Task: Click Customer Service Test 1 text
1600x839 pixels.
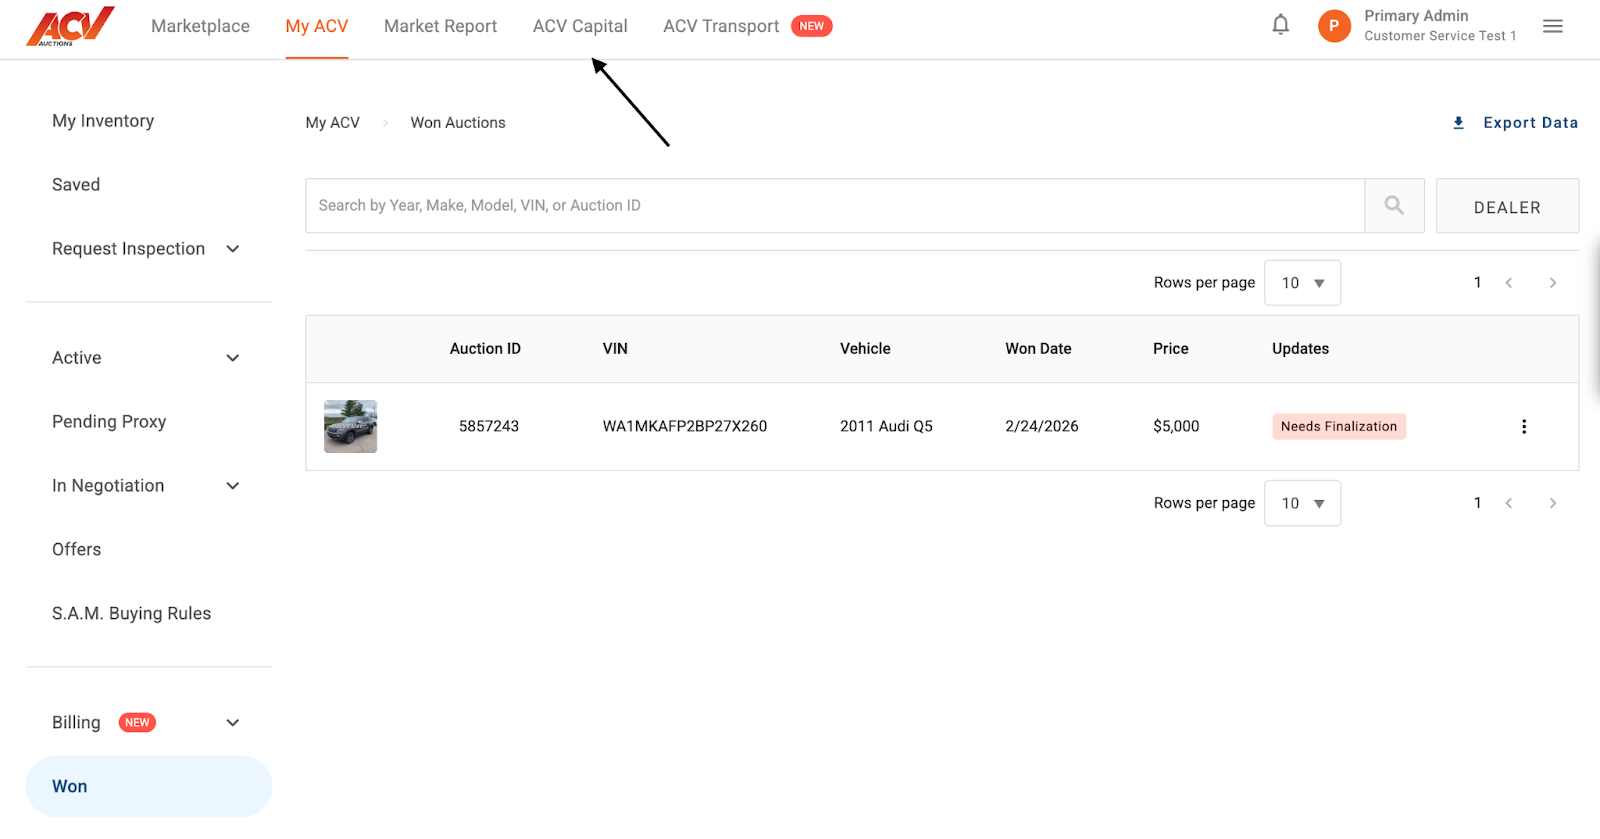Action: pos(1440,36)
